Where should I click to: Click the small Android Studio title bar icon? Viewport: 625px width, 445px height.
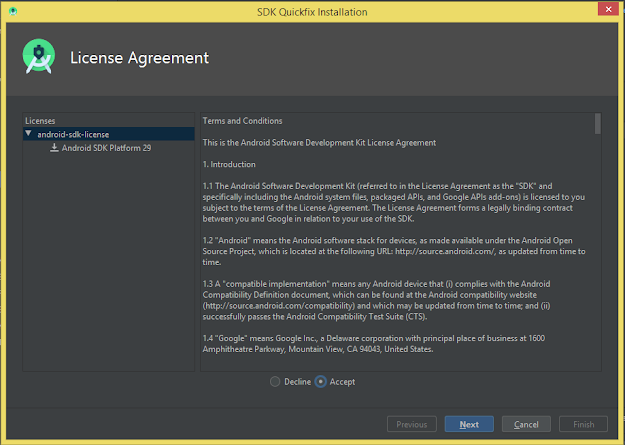(x=13, y=11)
